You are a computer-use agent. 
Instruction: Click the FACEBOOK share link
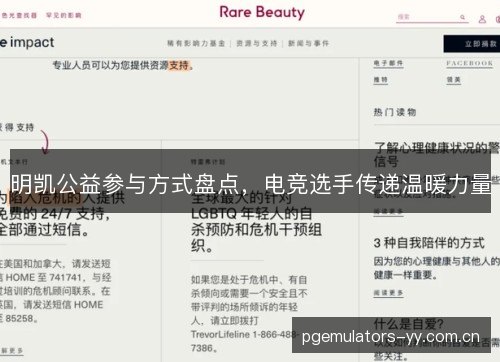pyautogui.click(x=470, y=63)
